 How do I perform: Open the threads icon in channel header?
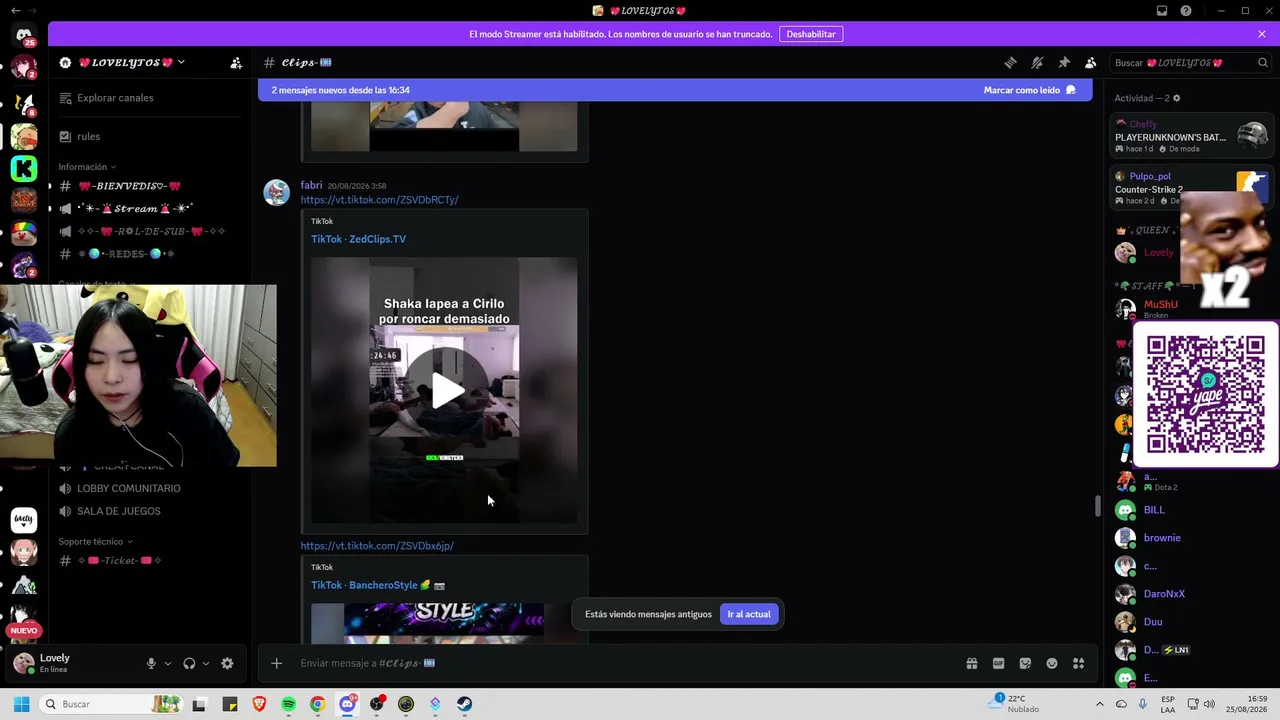click(x=1010, y=62)
